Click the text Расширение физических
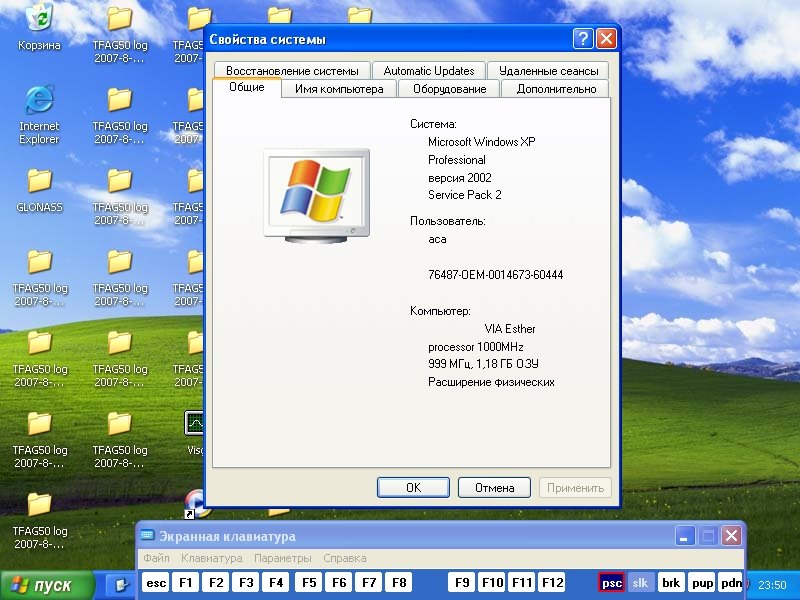The height and width of the screenshot is (600, 800). [x=491, y=382]
